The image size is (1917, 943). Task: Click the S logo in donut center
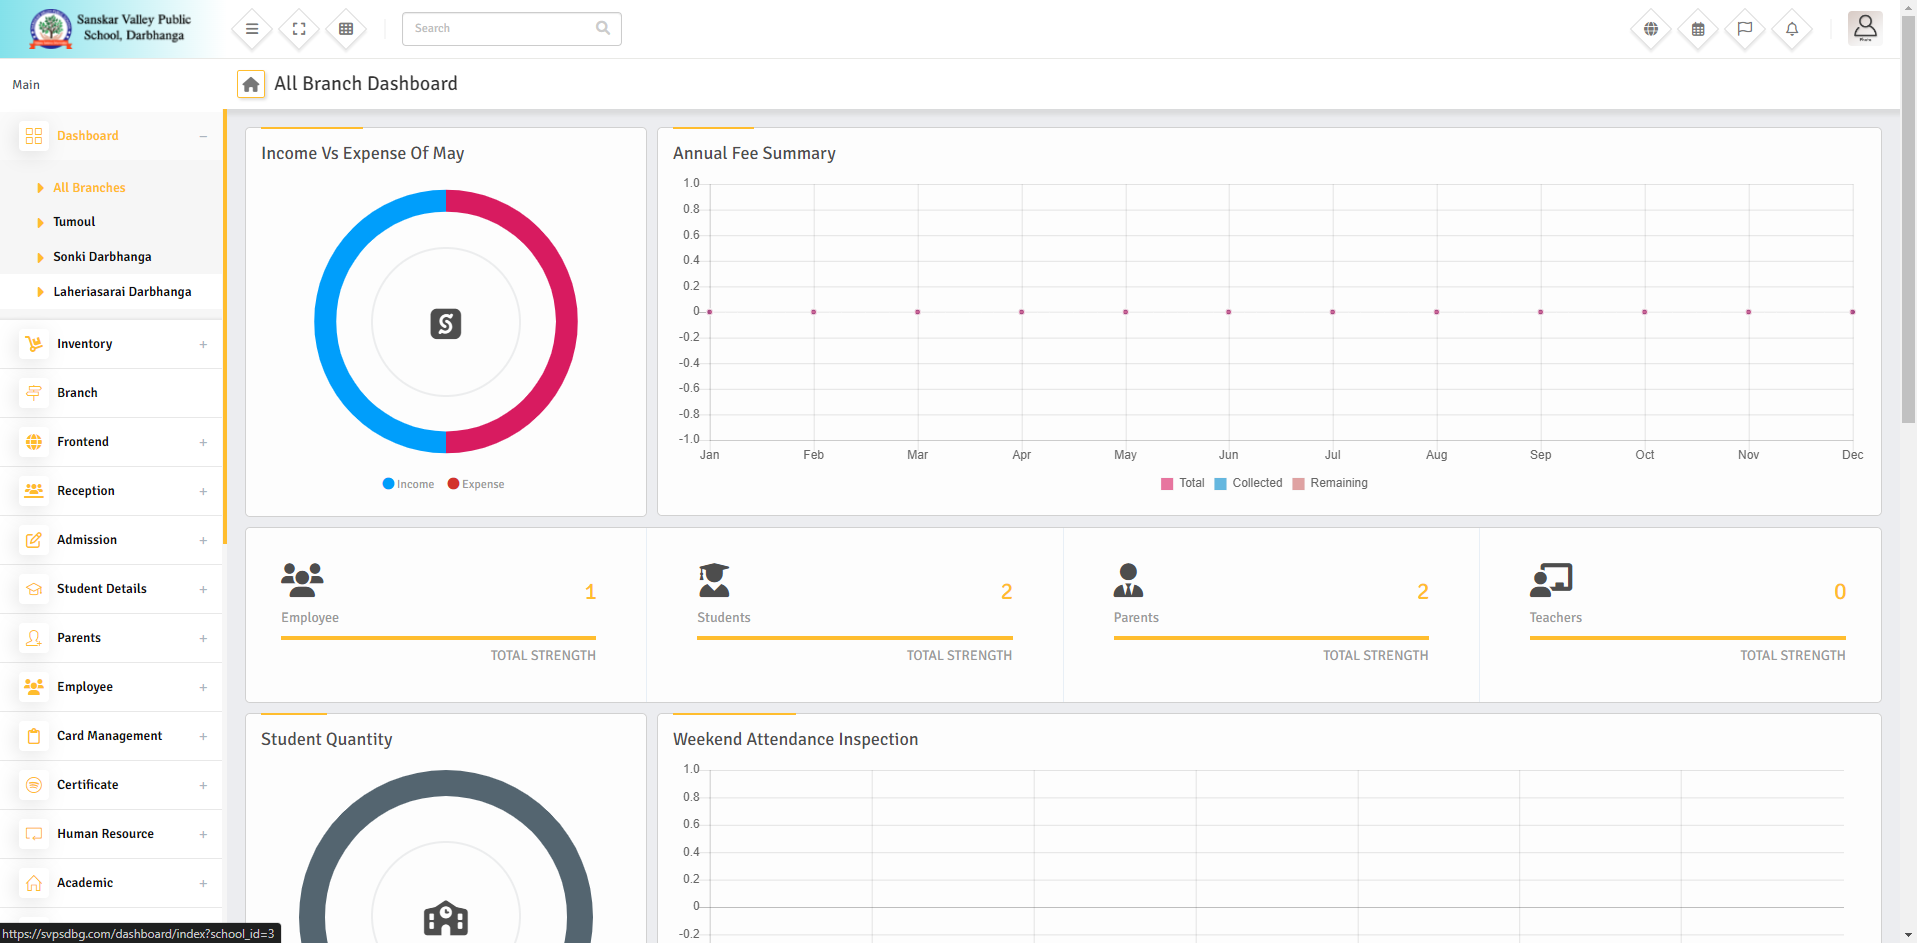446,323
